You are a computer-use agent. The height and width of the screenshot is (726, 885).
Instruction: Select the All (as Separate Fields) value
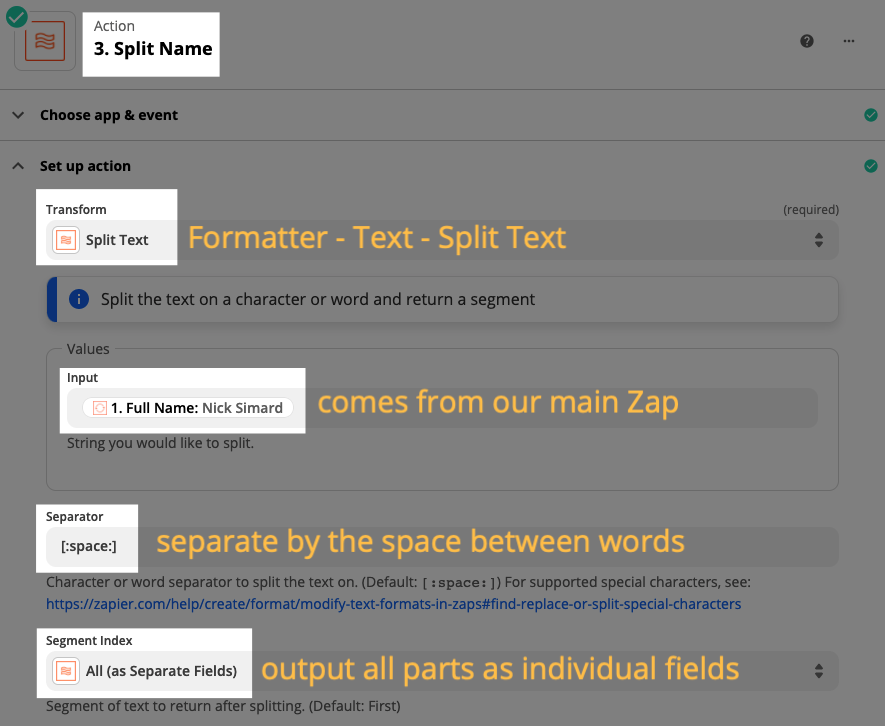coord(161,671)
